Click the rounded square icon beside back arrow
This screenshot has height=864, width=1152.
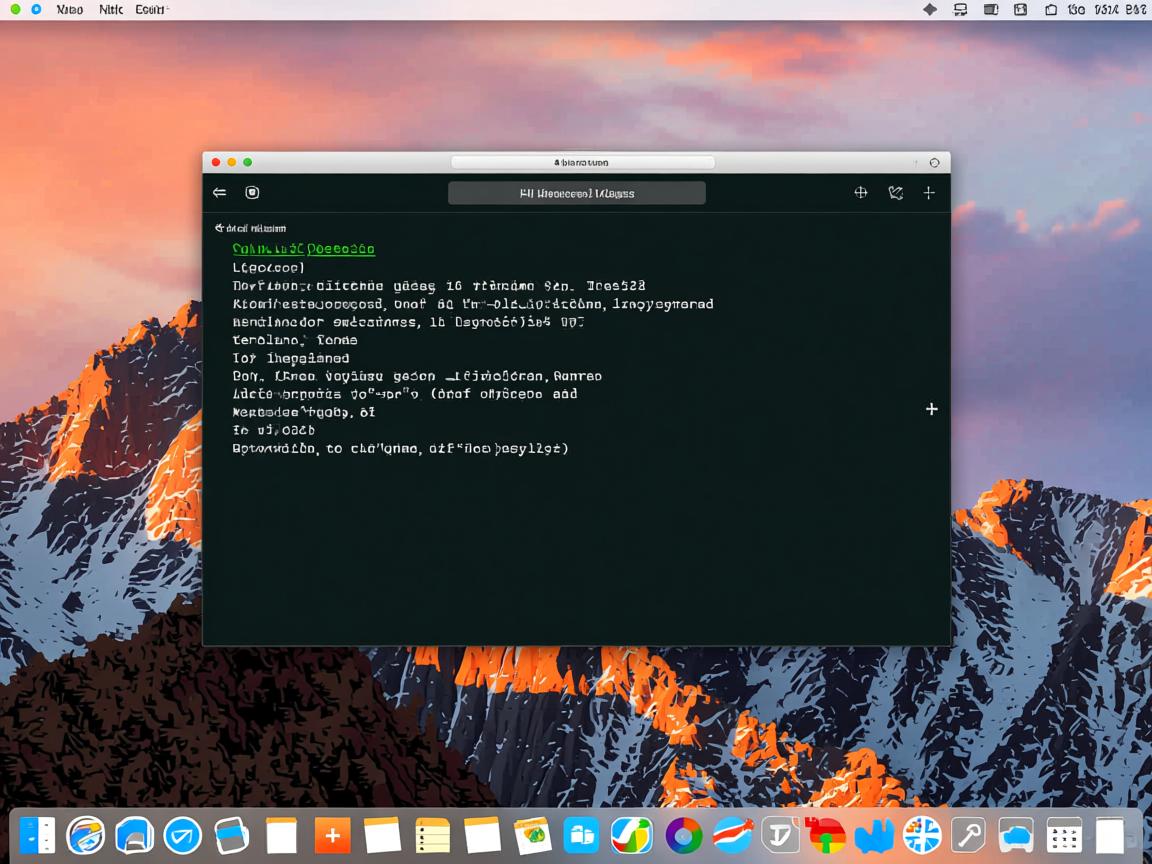252,193
